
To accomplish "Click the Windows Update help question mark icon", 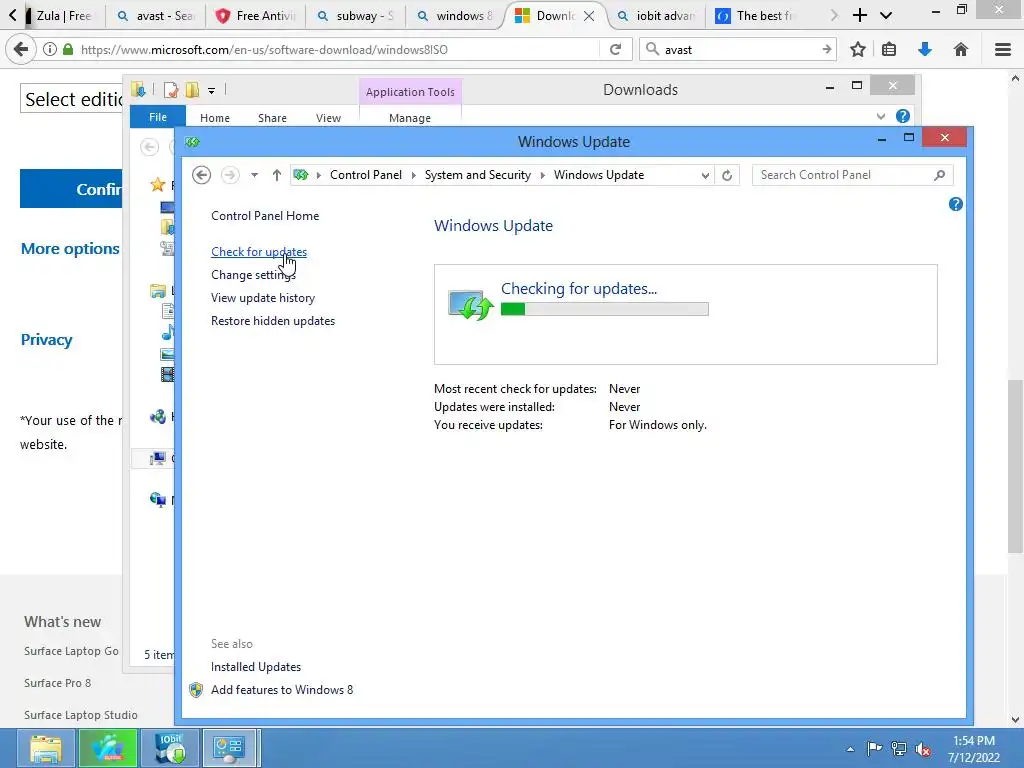I will coord(955,204).
